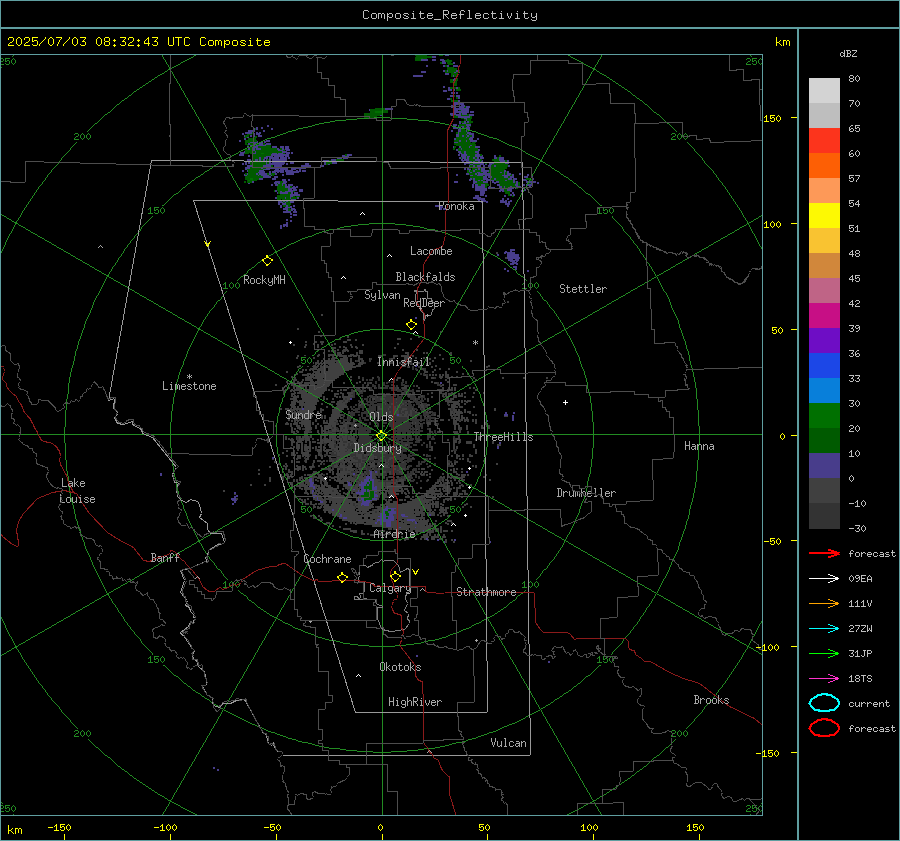Click the Banff city label
Viewport: 900px width, 841px height.
[165, 557]
